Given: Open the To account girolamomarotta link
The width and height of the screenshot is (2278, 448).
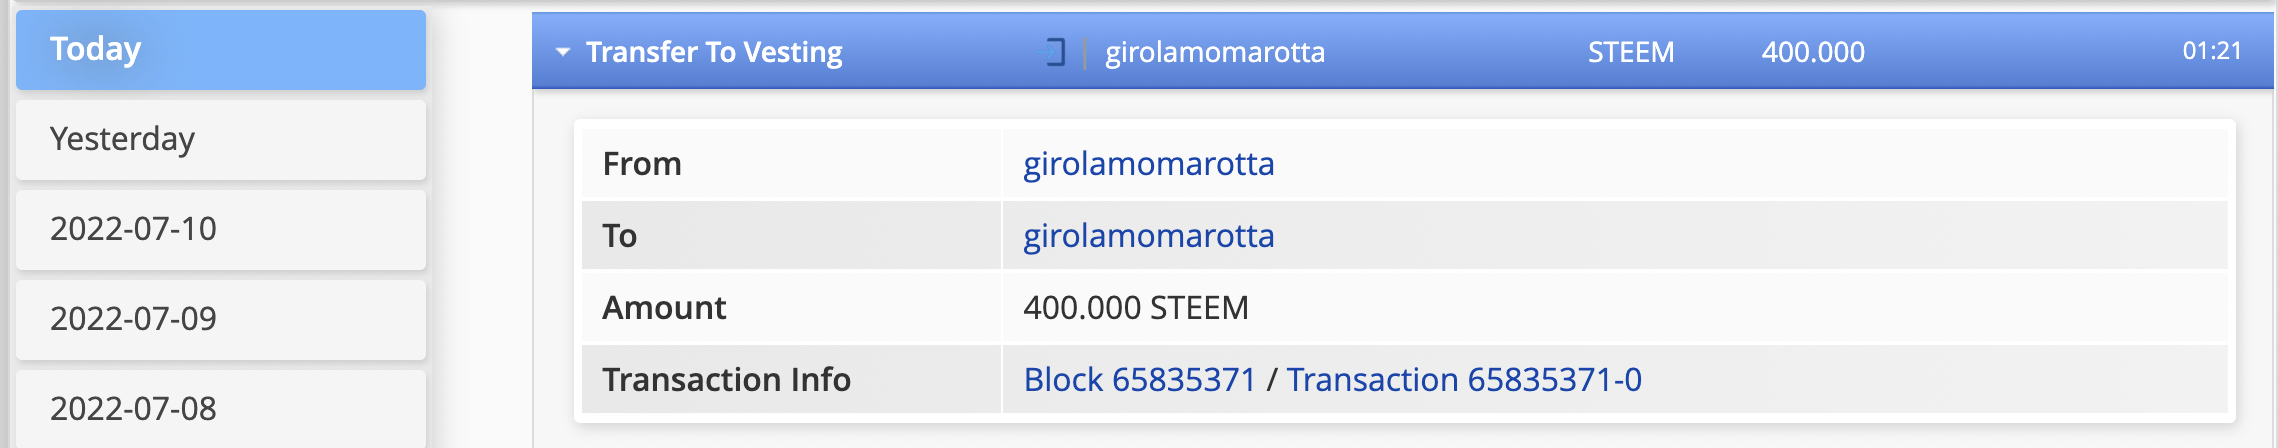Looking at the screenshot, I should tap(1148, 236).
